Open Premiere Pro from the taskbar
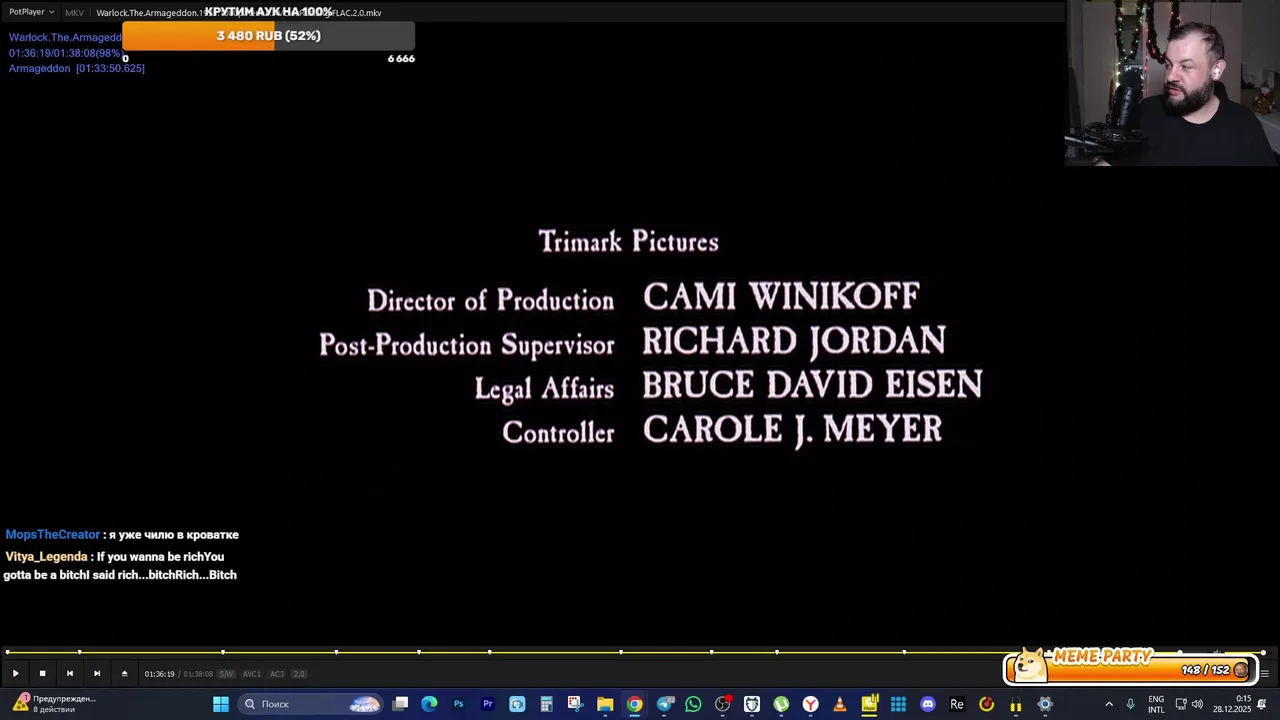Screen dimensions: 1280x720 [x=488, y=704]
